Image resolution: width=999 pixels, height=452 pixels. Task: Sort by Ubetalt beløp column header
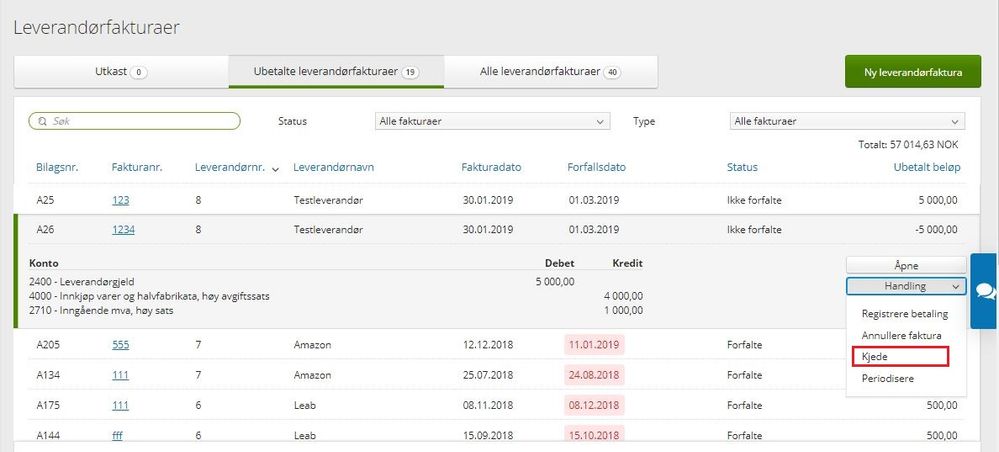click(x=926, y=167)
